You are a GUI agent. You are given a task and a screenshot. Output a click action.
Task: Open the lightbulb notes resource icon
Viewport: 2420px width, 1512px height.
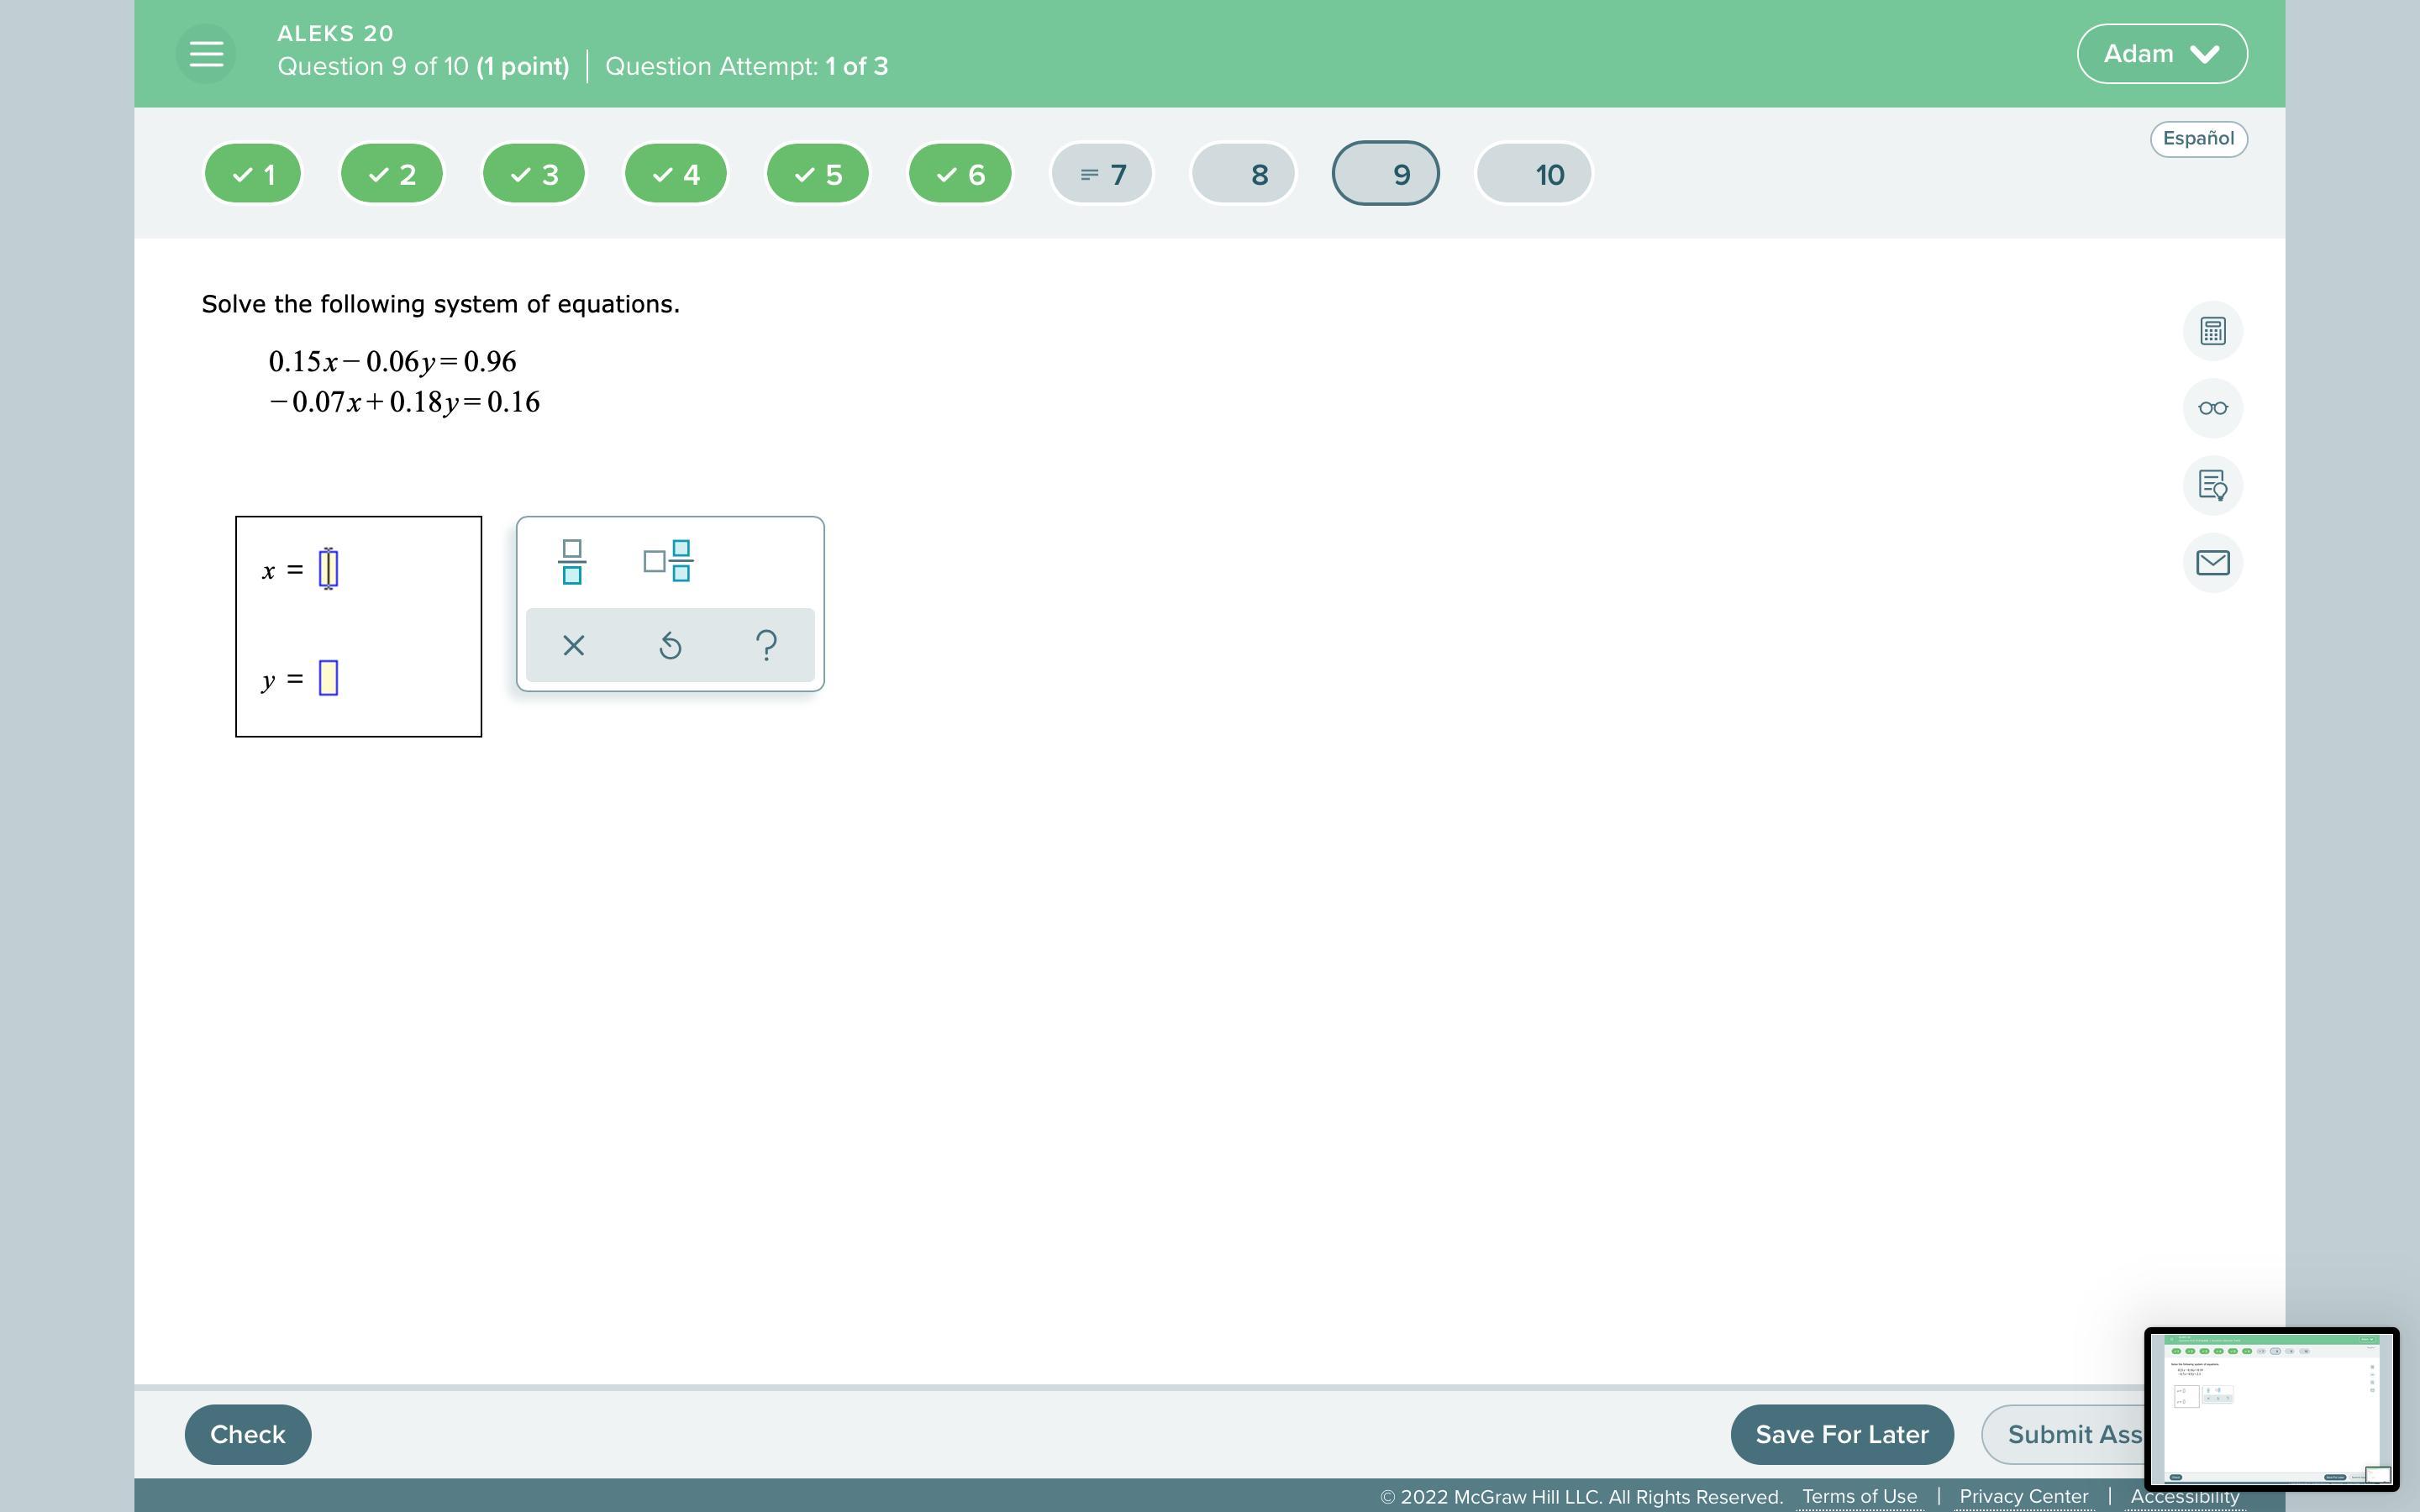point(2212,486)
